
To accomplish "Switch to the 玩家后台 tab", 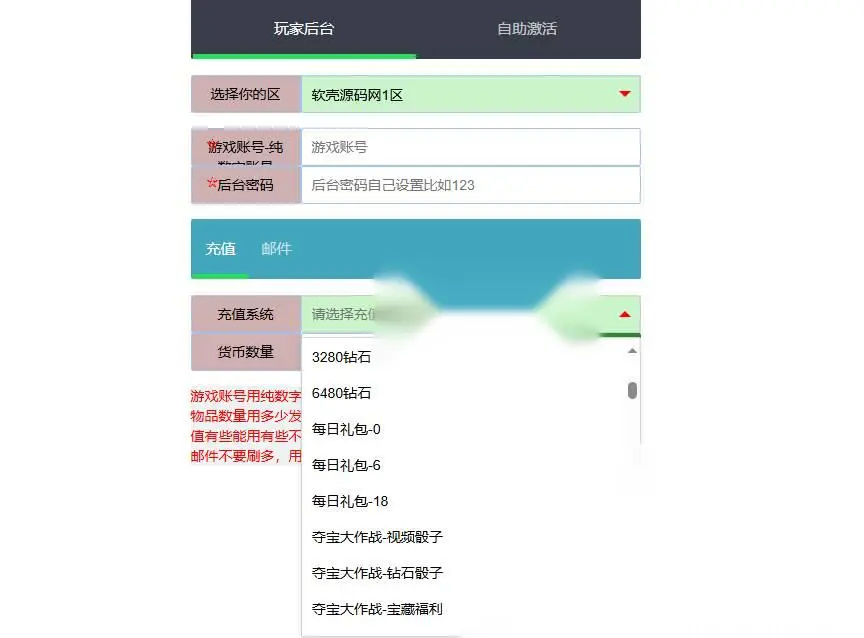I will [x=304, y=29].
